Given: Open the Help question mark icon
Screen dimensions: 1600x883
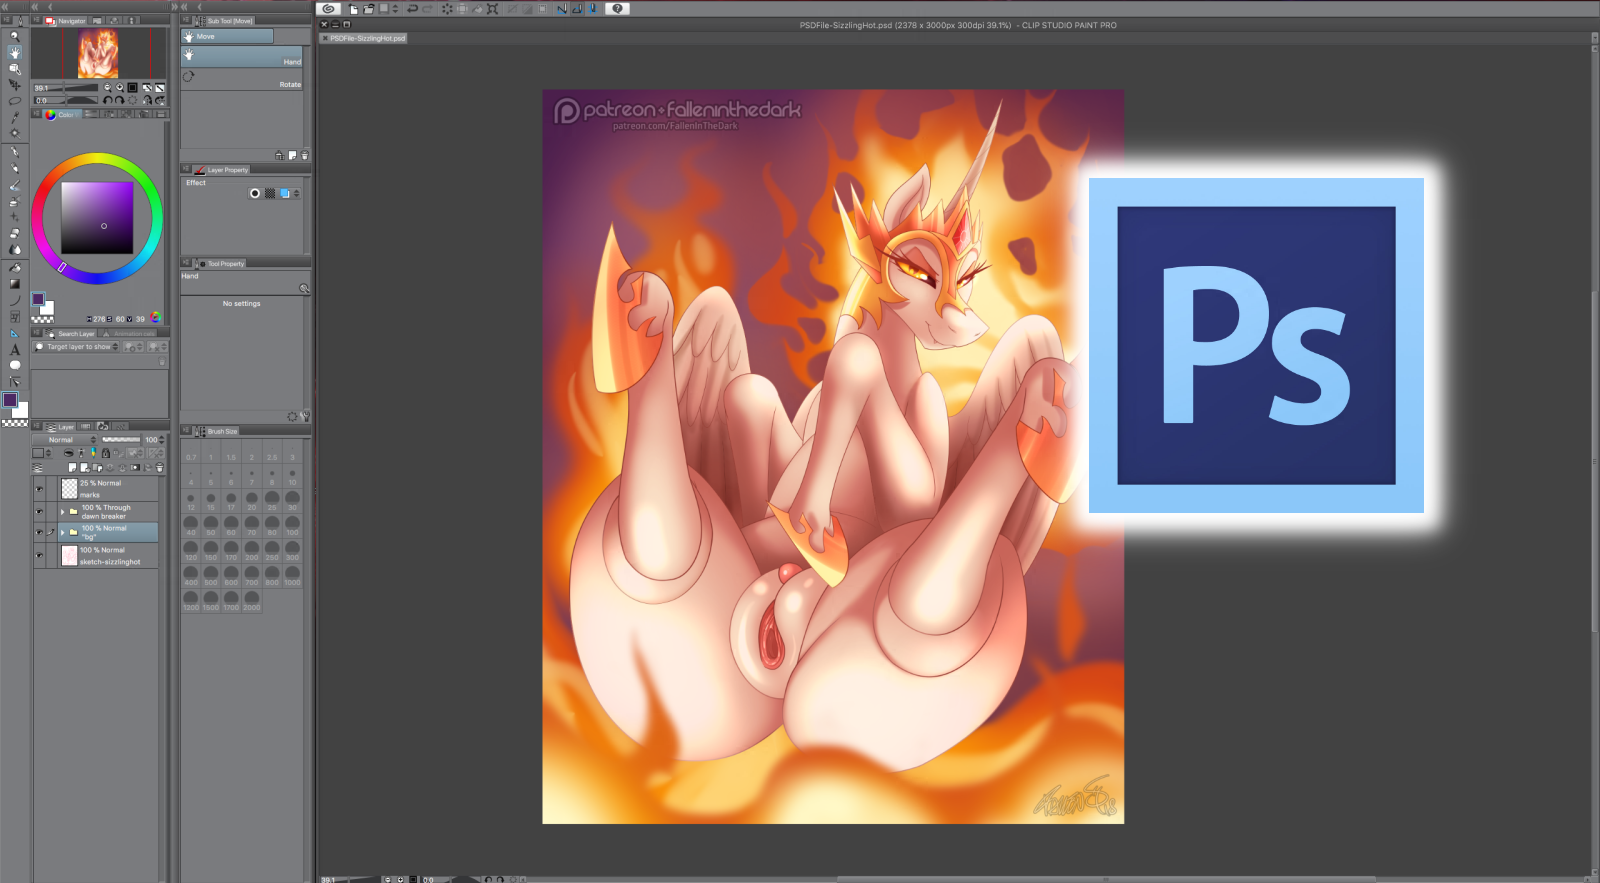Looking at the screenshot, I should click(x=617, y=9).
